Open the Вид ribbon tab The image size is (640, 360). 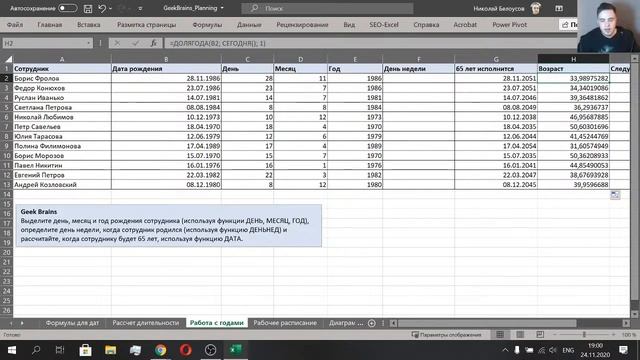pos(349,24)
